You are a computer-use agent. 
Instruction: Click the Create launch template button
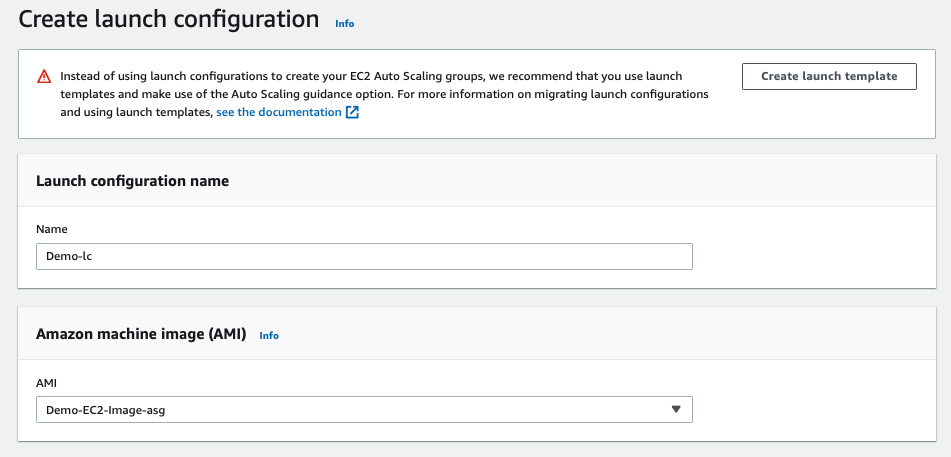829,76
